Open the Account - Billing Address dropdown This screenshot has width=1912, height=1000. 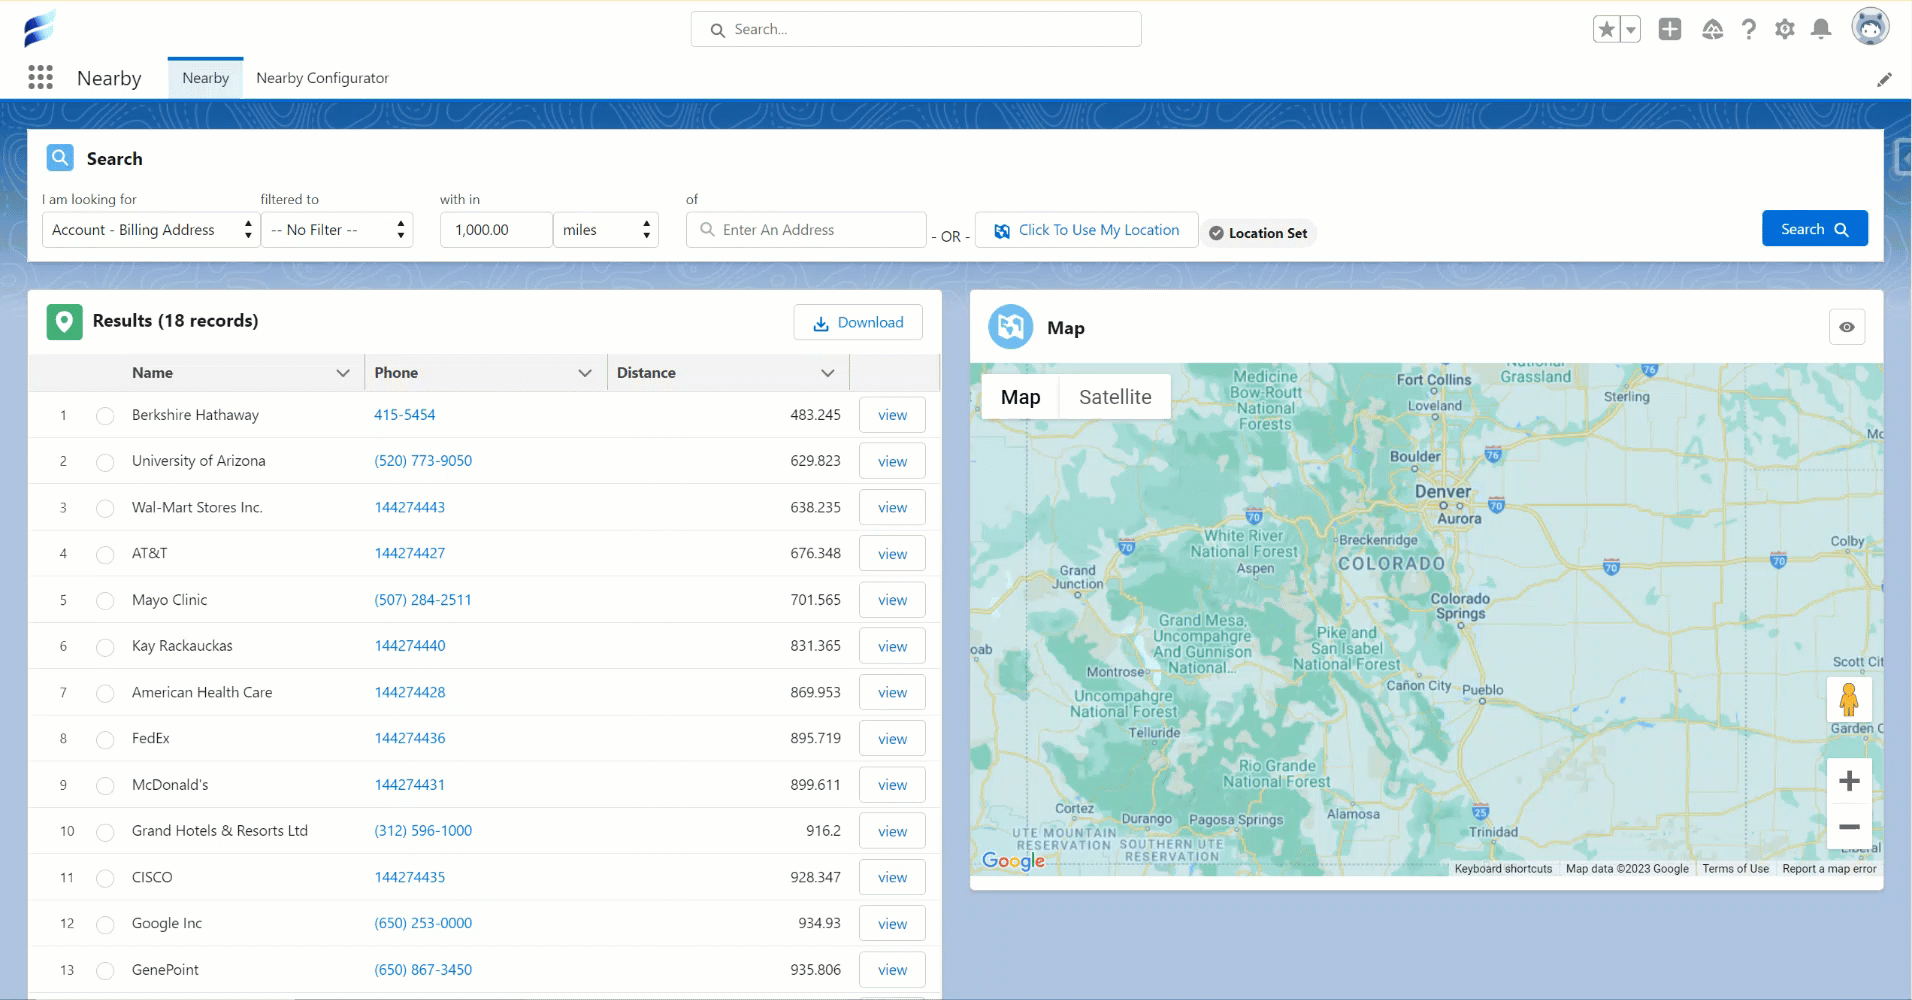tap(151, 230)
